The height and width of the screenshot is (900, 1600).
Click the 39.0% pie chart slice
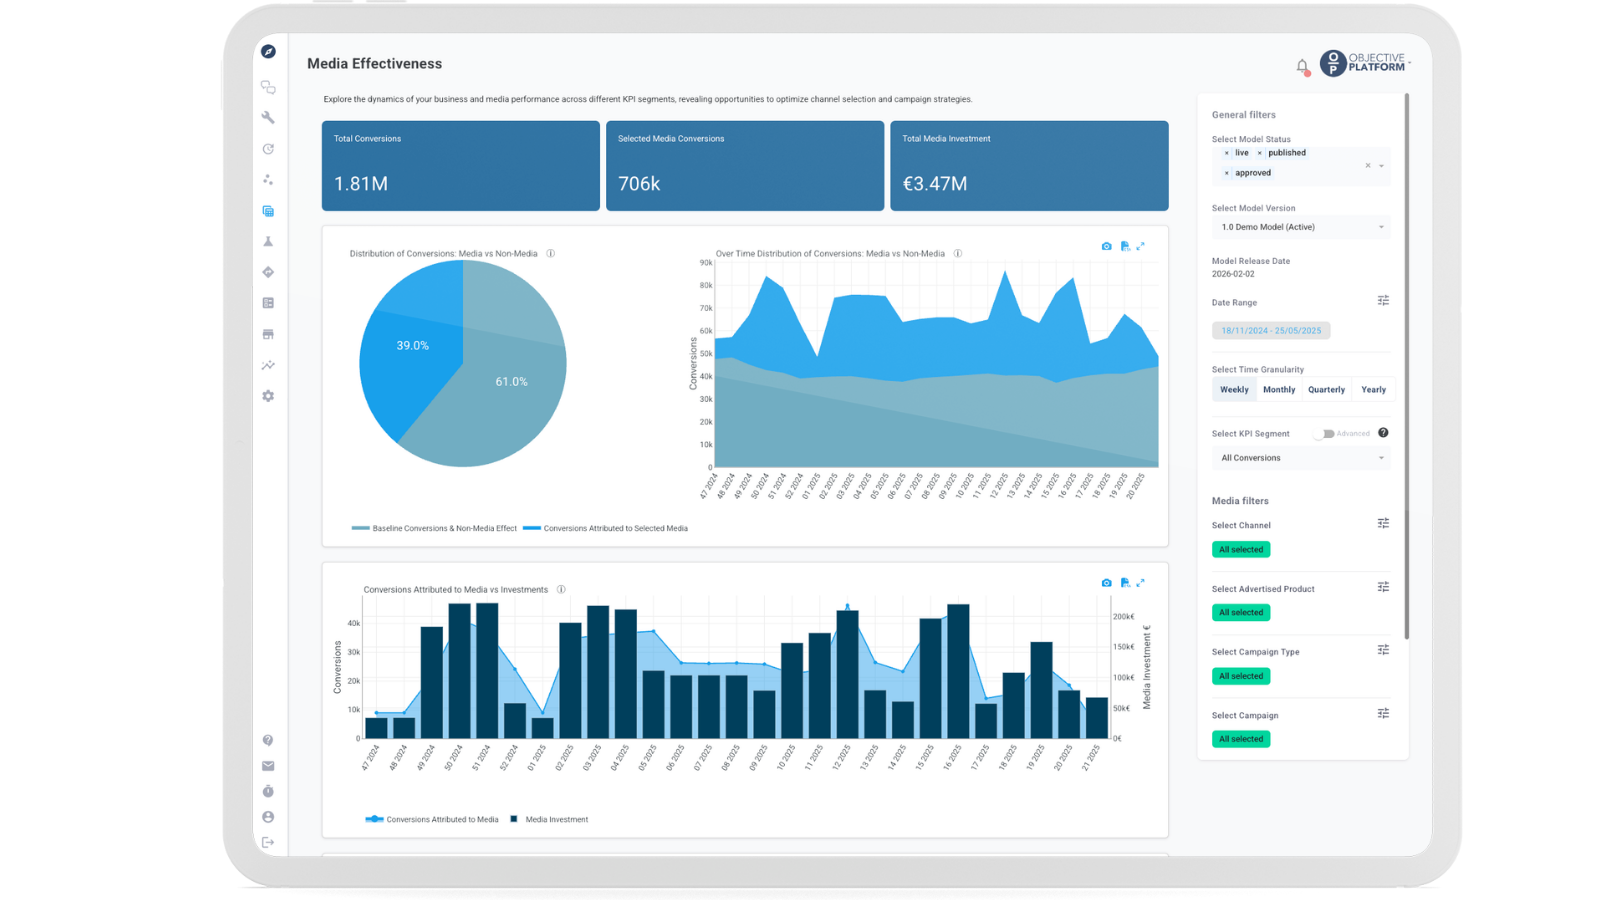tap(412, 346)
